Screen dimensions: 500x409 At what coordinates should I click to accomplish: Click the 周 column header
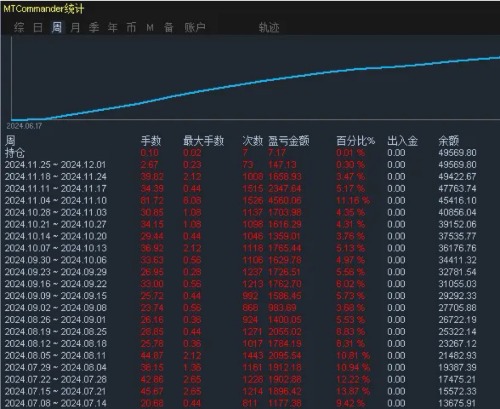coord(10,141)
